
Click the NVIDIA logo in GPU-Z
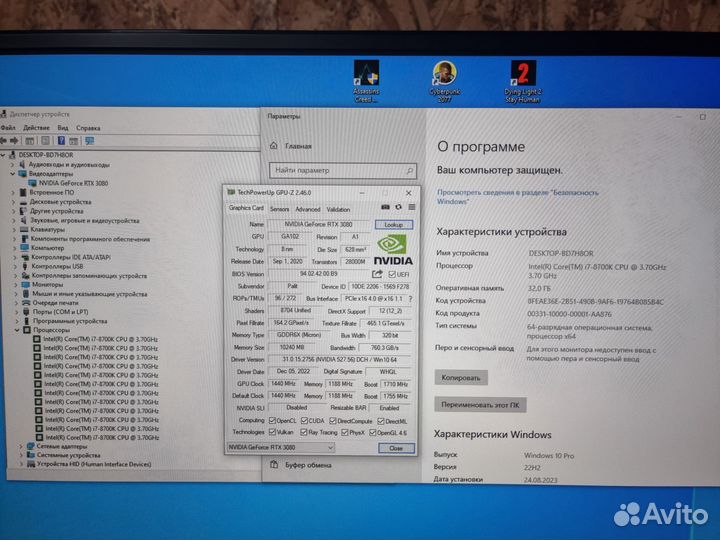(393, 250)
